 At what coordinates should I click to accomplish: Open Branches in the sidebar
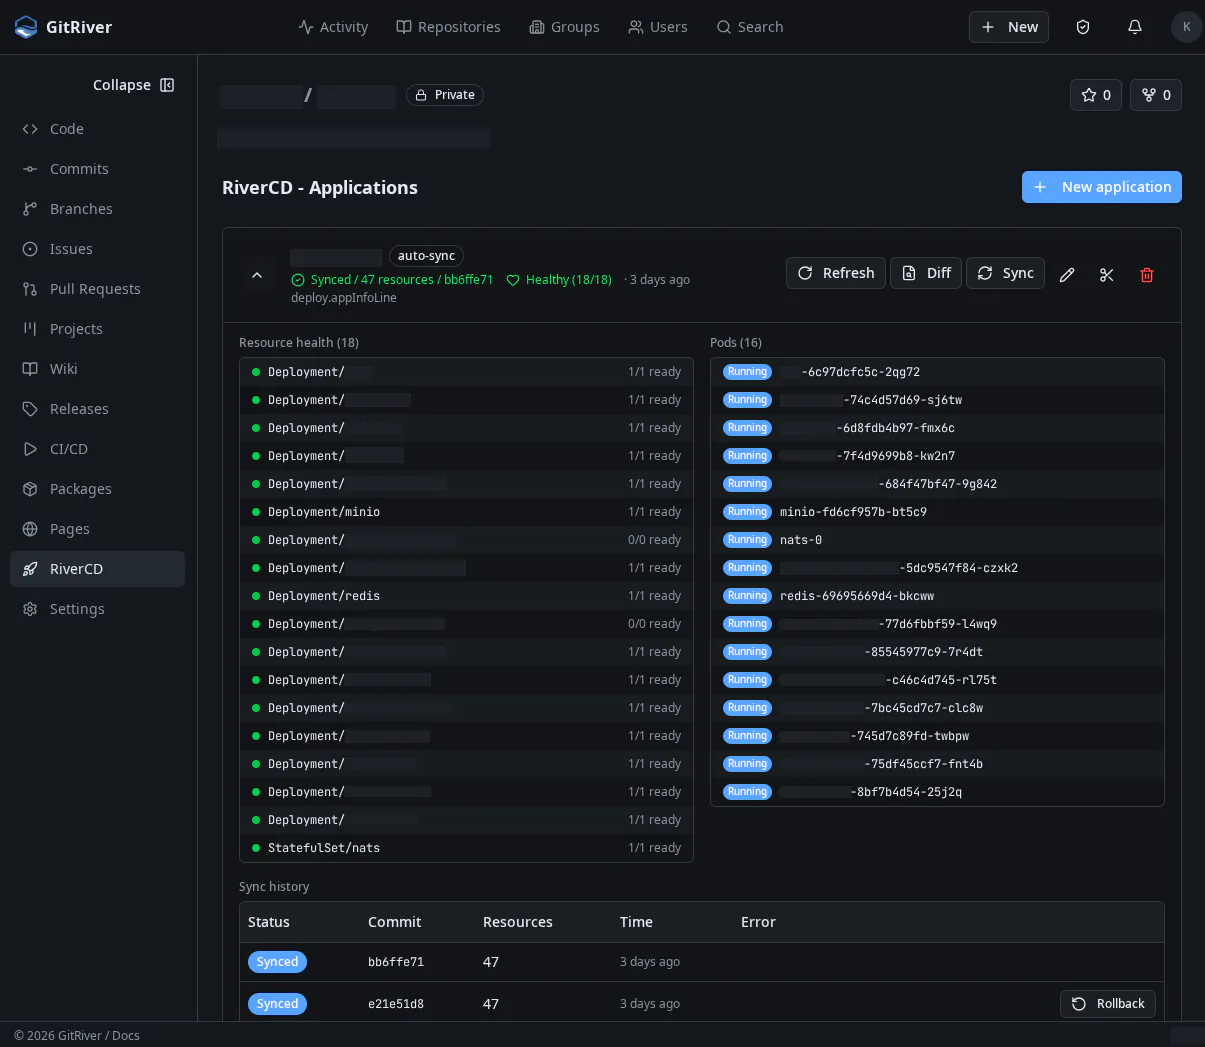[97, 209]
